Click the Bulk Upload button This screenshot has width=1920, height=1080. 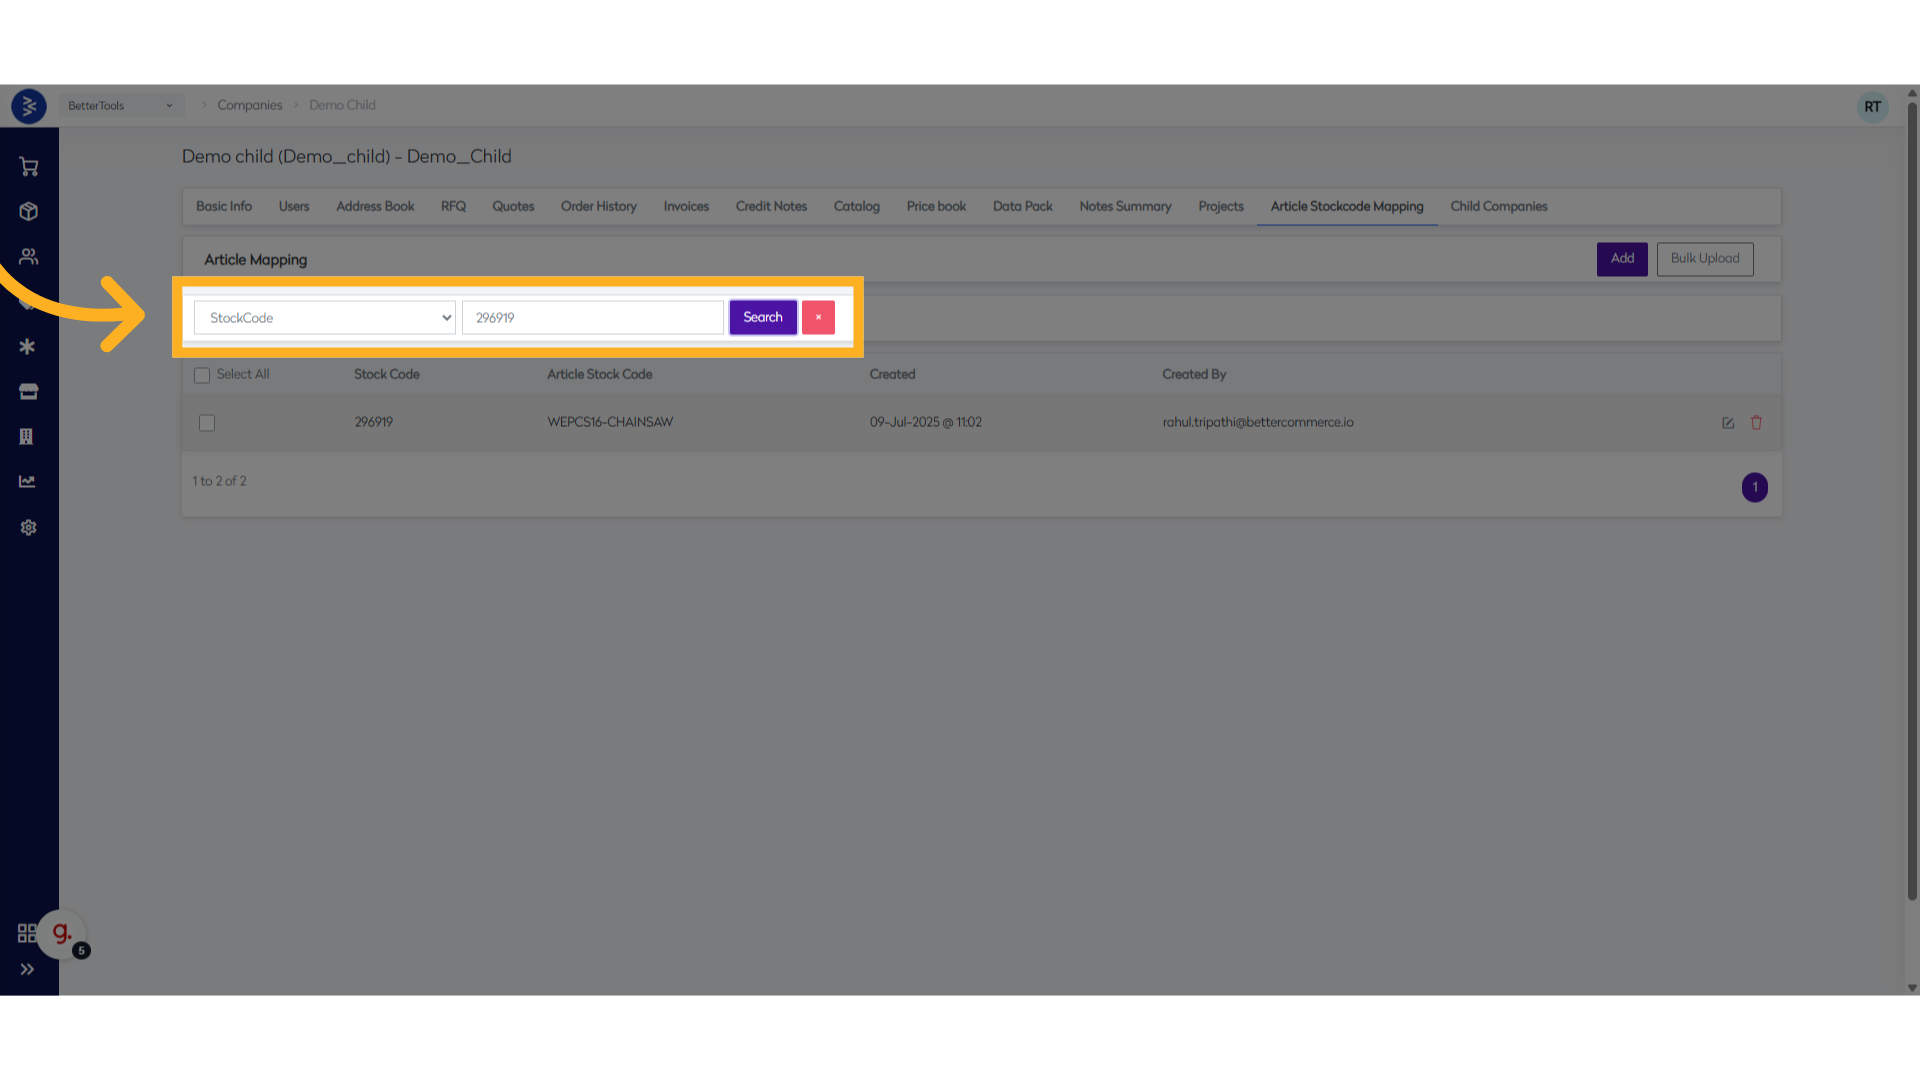1704,259
